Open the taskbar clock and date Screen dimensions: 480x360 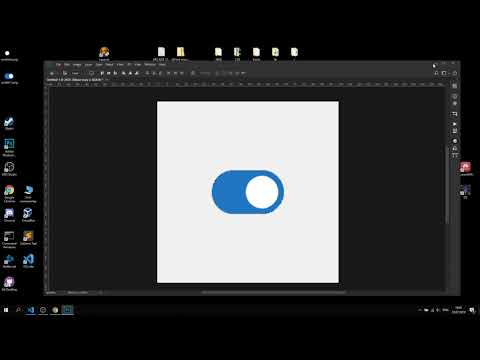point(459,310)
